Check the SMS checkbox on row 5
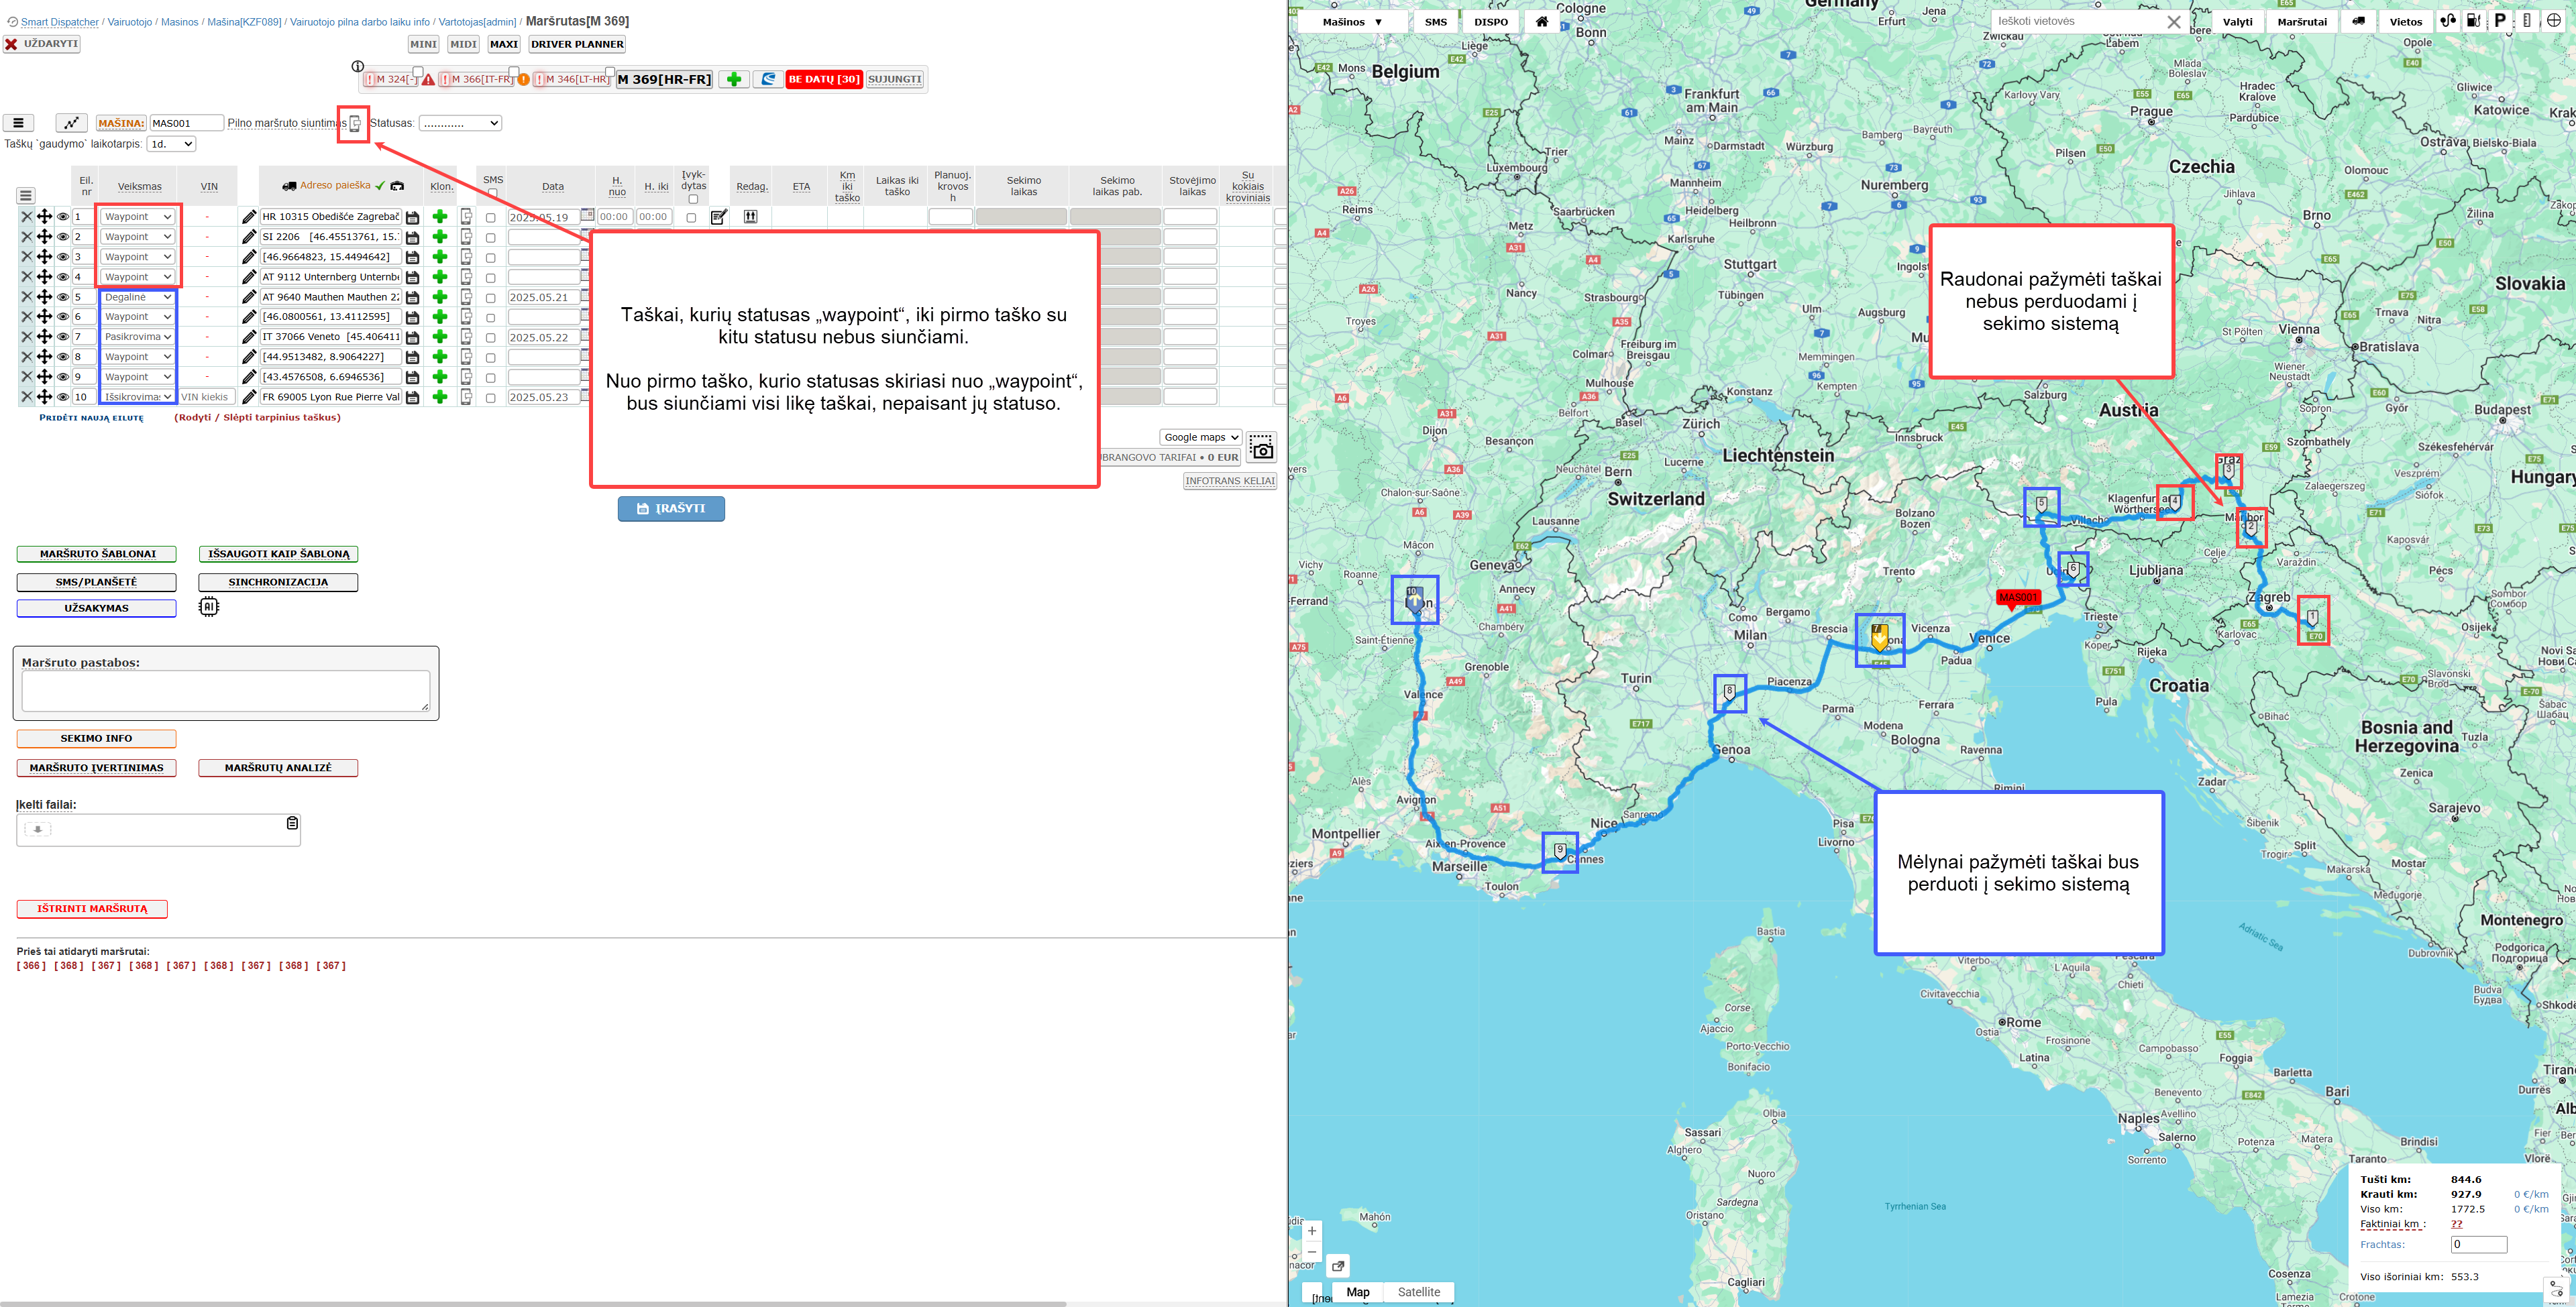Viewport: 2576px width, 1307px height. (490, 298)
